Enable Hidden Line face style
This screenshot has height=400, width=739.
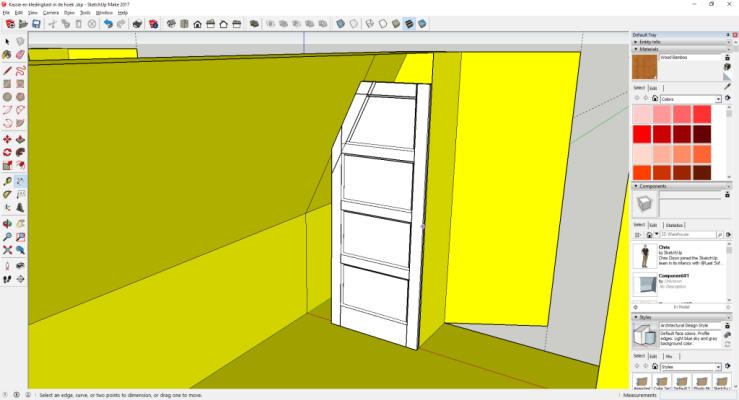point(383,24)
